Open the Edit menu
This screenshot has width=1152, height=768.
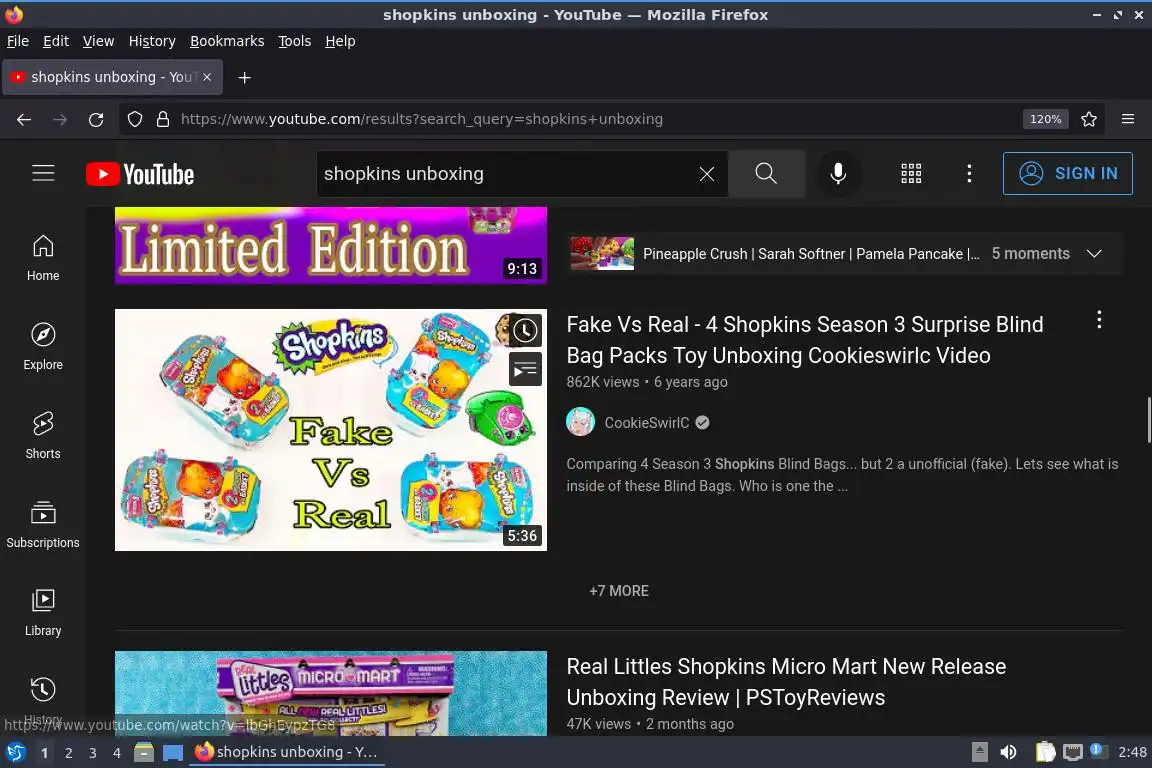(56, 41)
